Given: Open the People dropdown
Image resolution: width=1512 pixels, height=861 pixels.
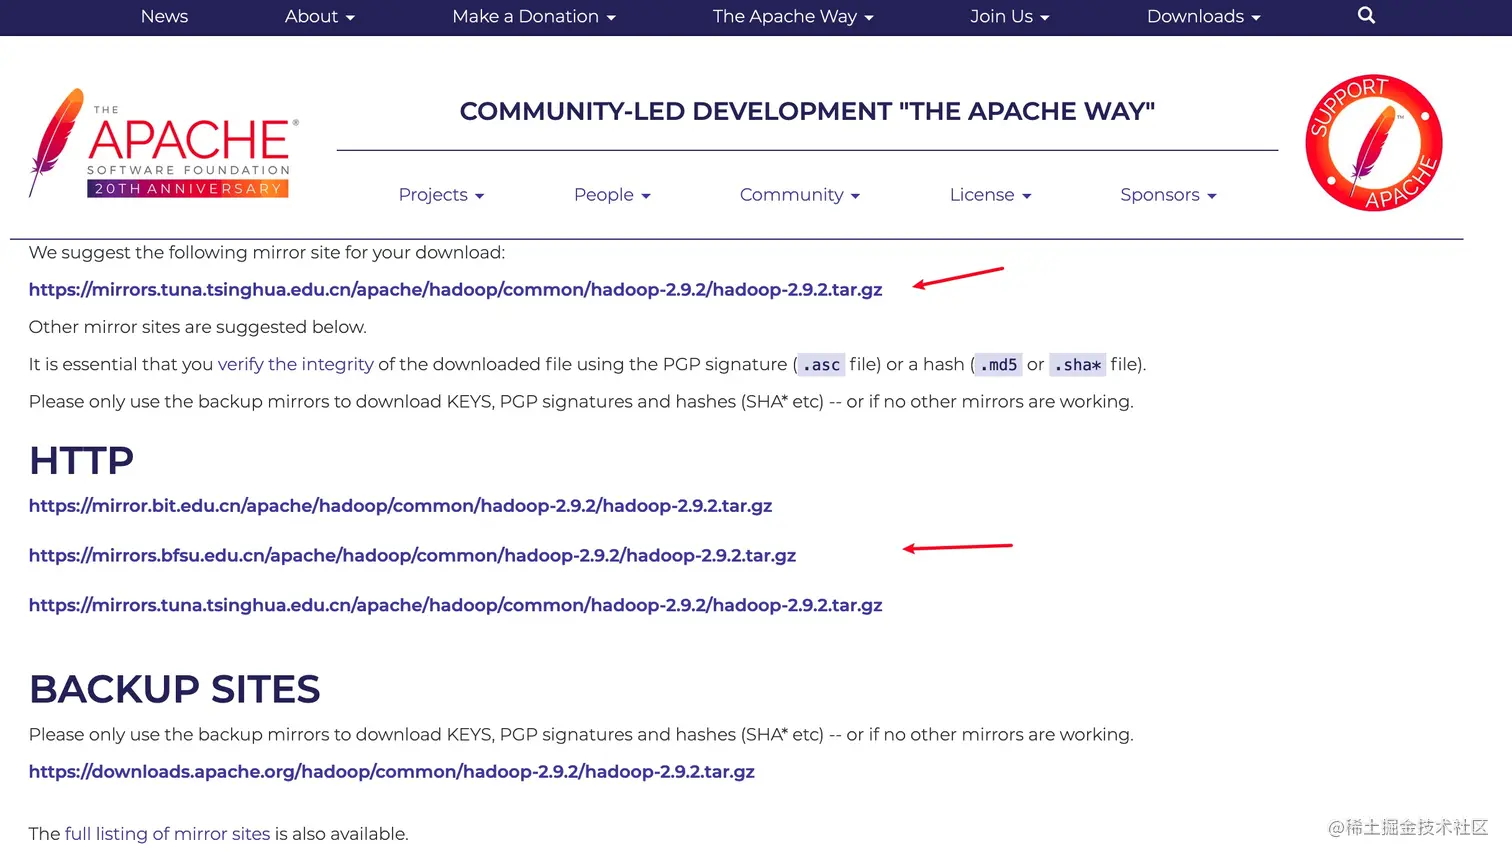Looking at the screenshot, I should tap(612, 195).
